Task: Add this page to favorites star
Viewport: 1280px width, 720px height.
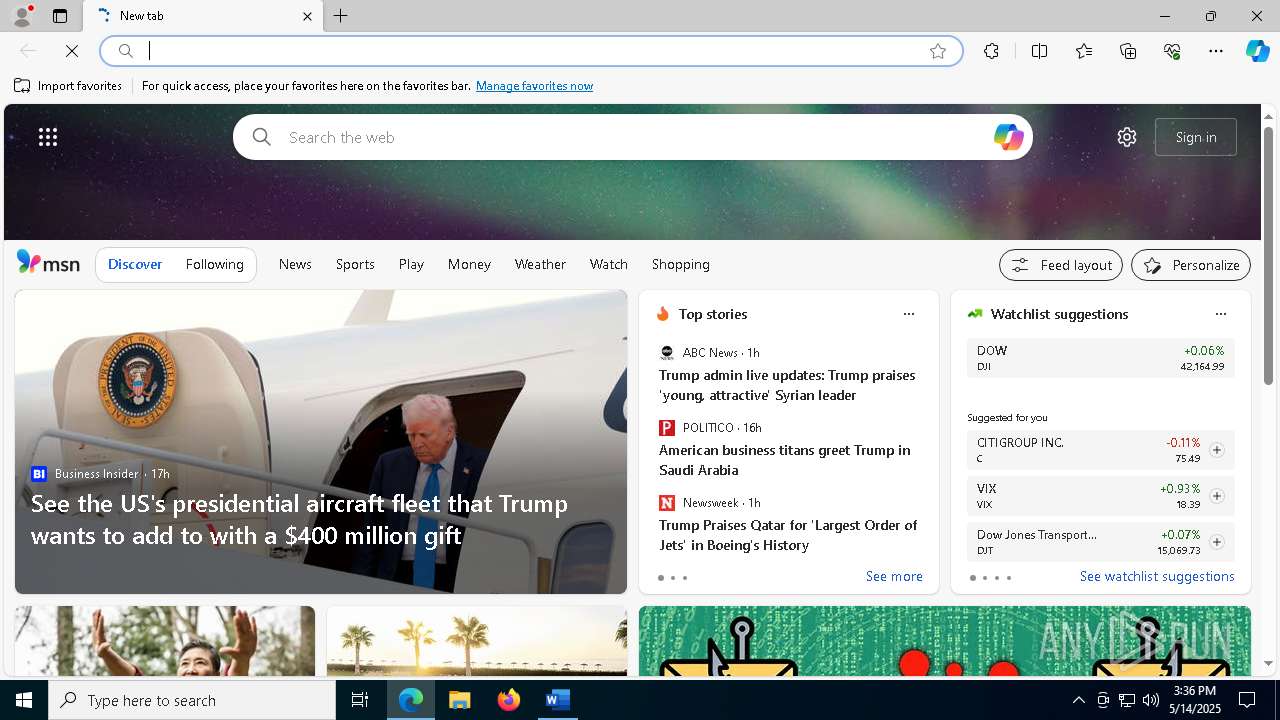Action: point(938,51)
